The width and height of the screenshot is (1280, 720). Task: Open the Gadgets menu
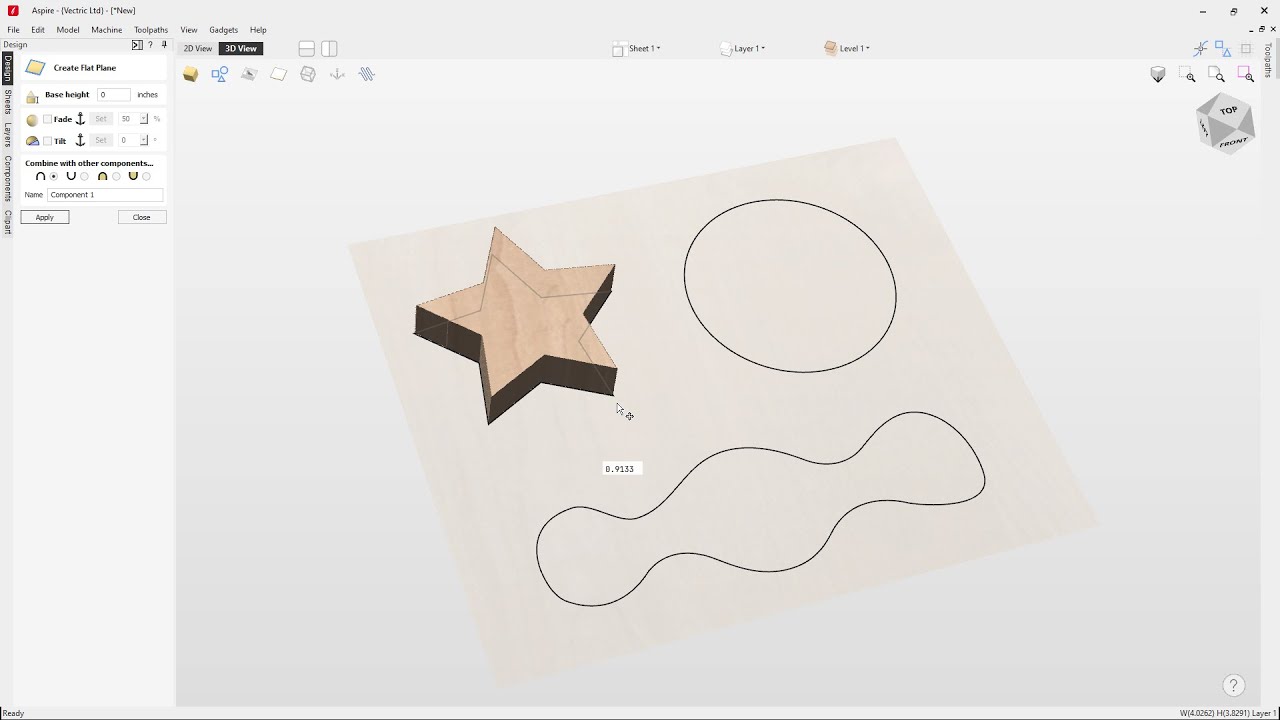click(x=223, y=30)
